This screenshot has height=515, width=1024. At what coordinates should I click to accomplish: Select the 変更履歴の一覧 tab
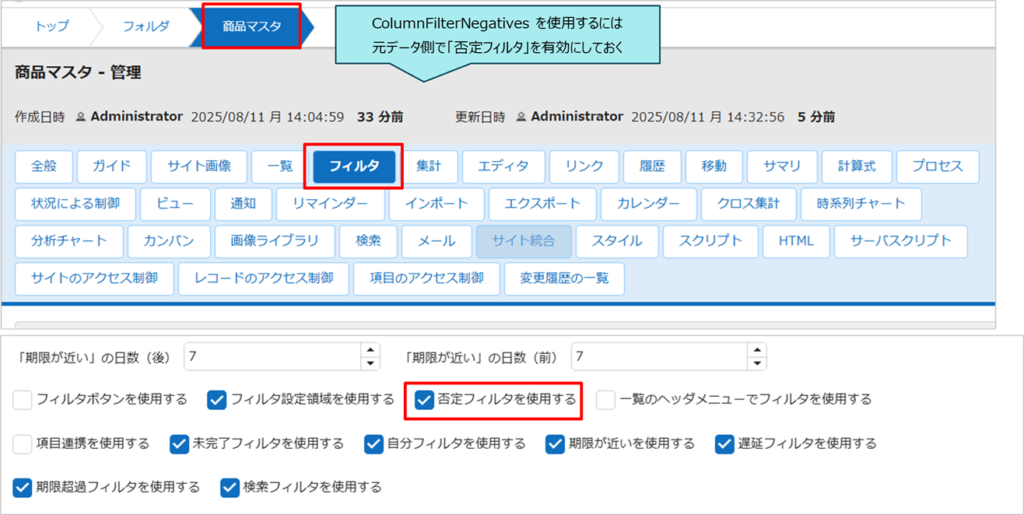564,279
